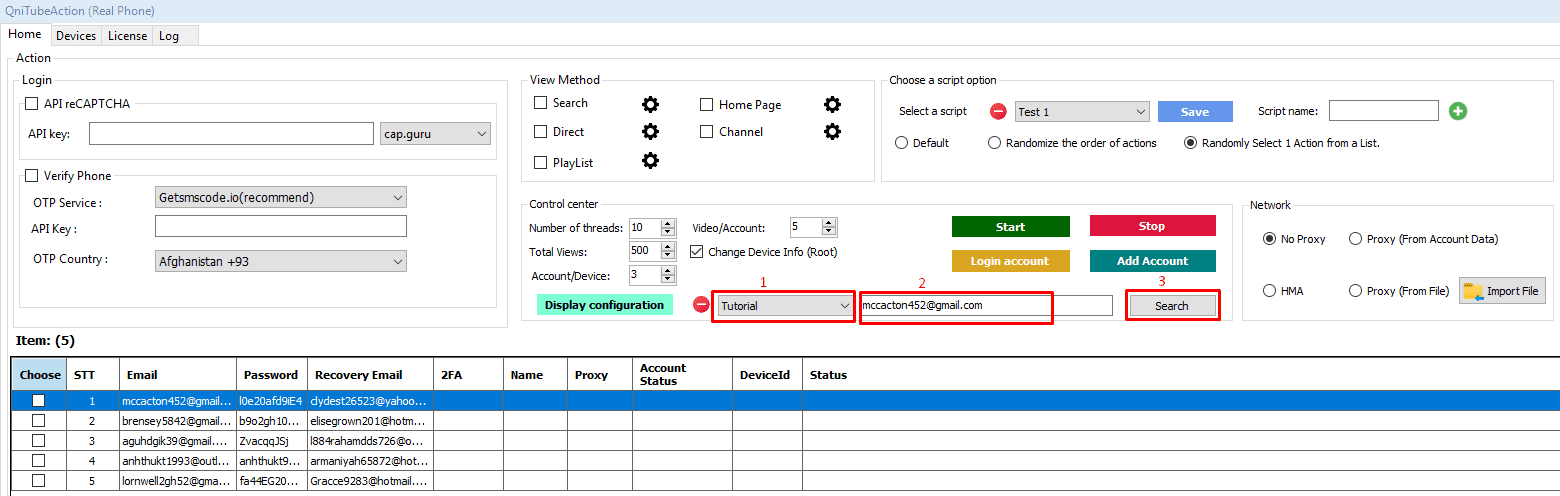
Task: Click the Account Status column header
Action: point(683,375)
